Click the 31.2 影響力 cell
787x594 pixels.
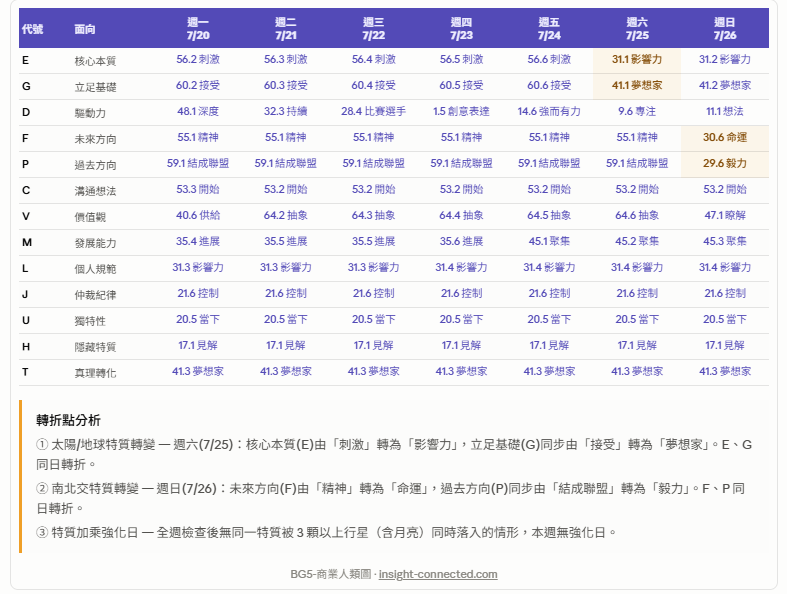click(725, 60)
